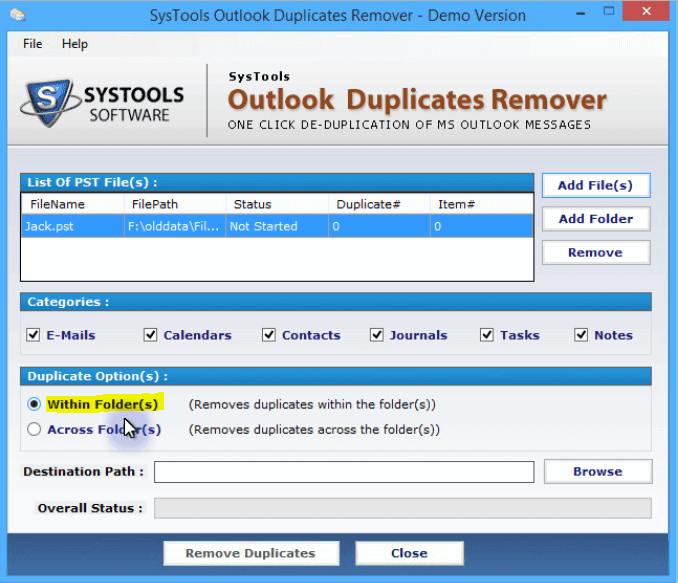Click the Remove Duplicates button

pos(251,553)
